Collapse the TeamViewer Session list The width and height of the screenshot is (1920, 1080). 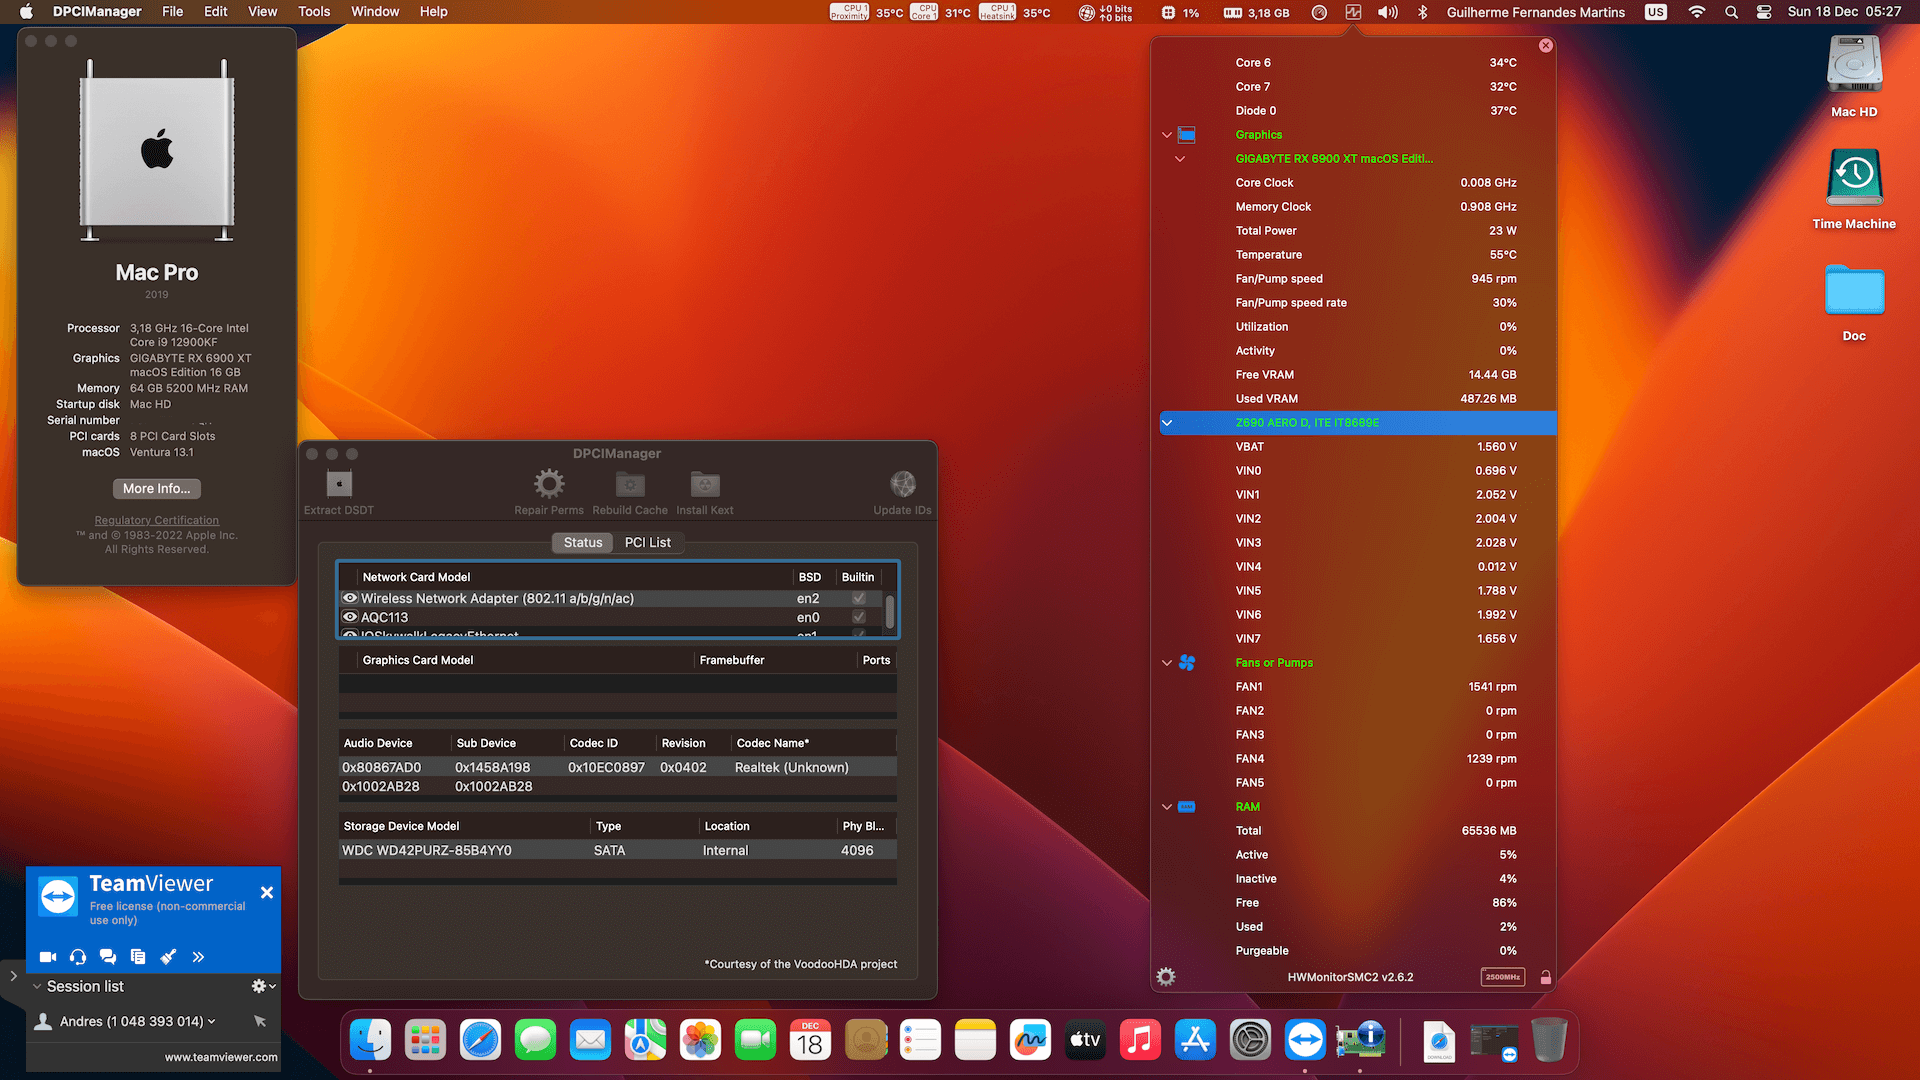click(37, 986)
